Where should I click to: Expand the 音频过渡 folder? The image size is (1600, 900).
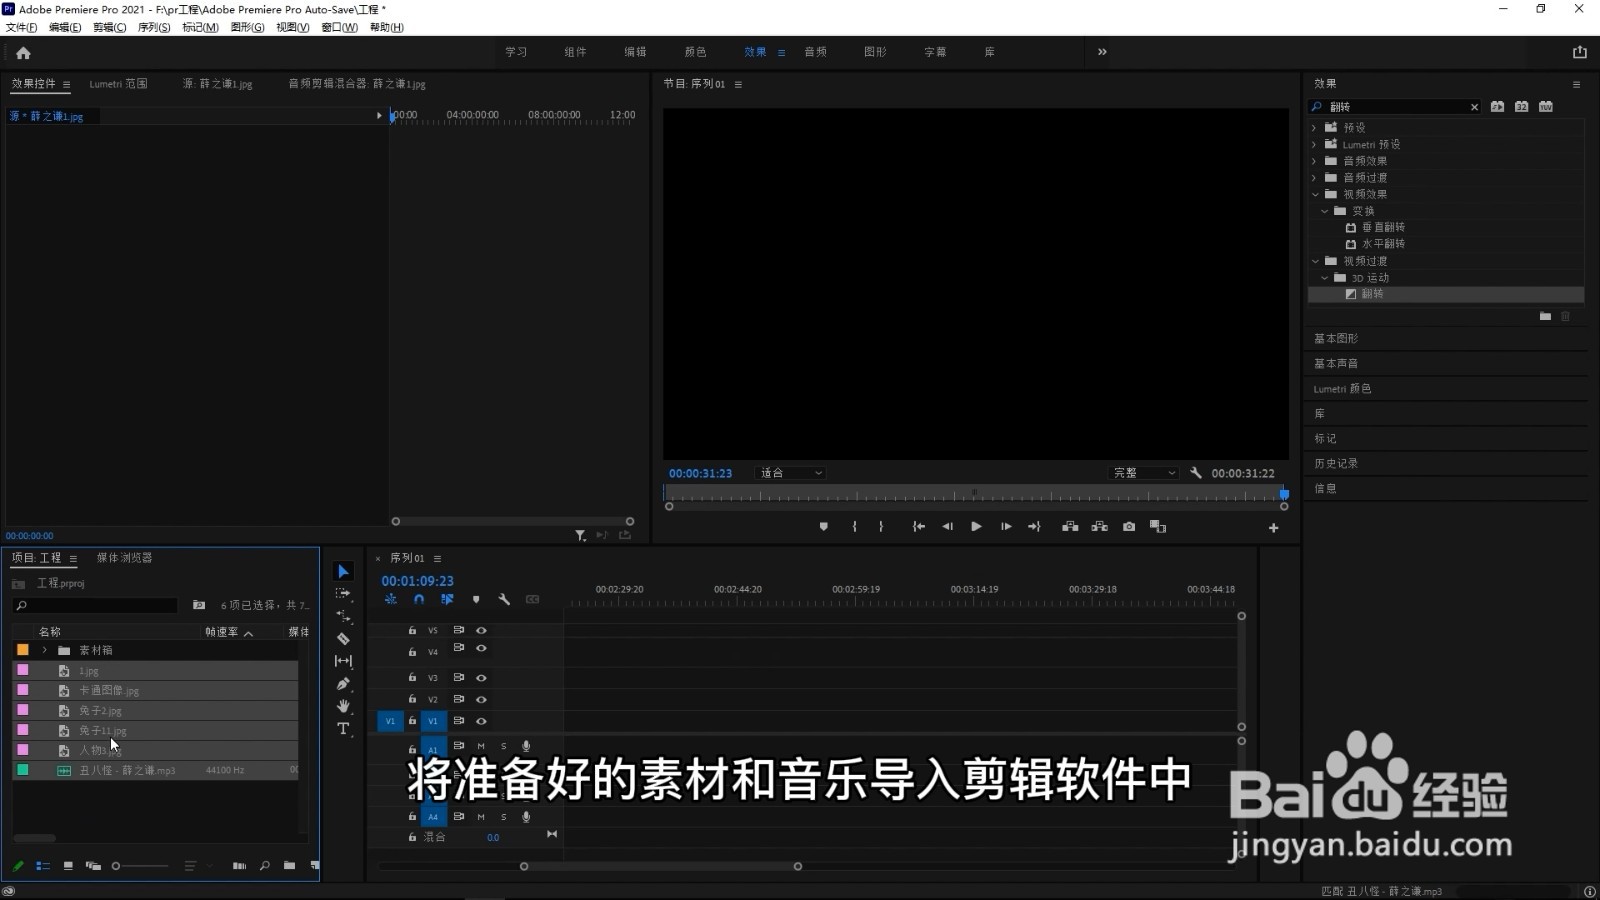[1314, 178]
